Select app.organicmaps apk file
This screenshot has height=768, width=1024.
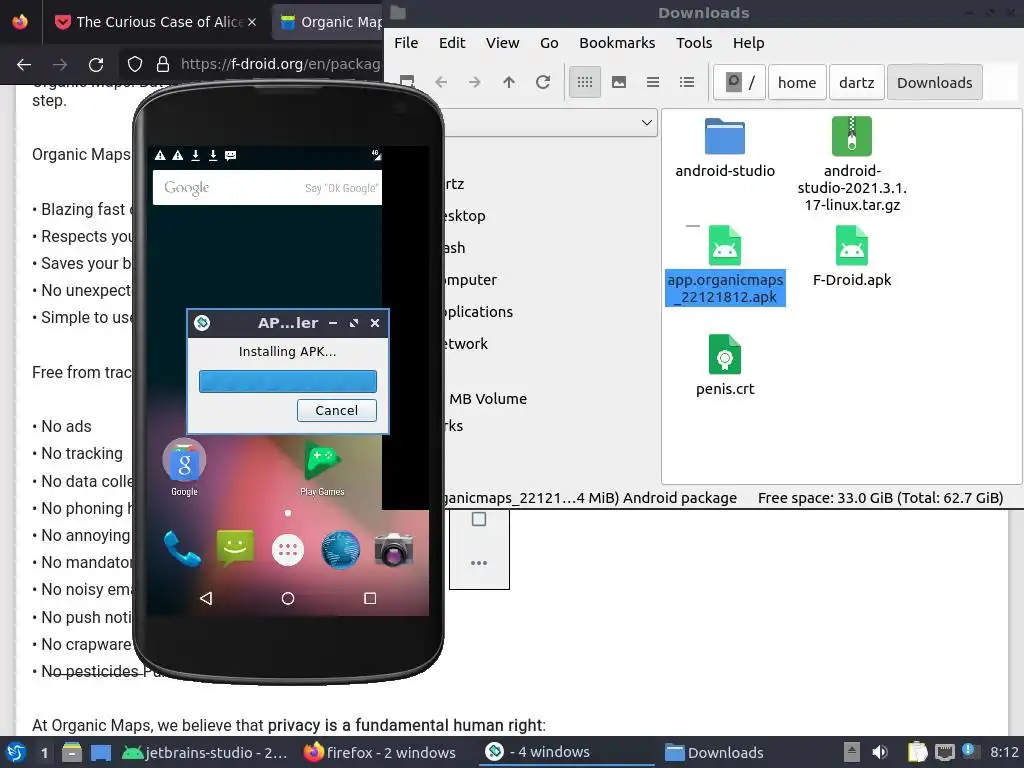coord(725,265)
